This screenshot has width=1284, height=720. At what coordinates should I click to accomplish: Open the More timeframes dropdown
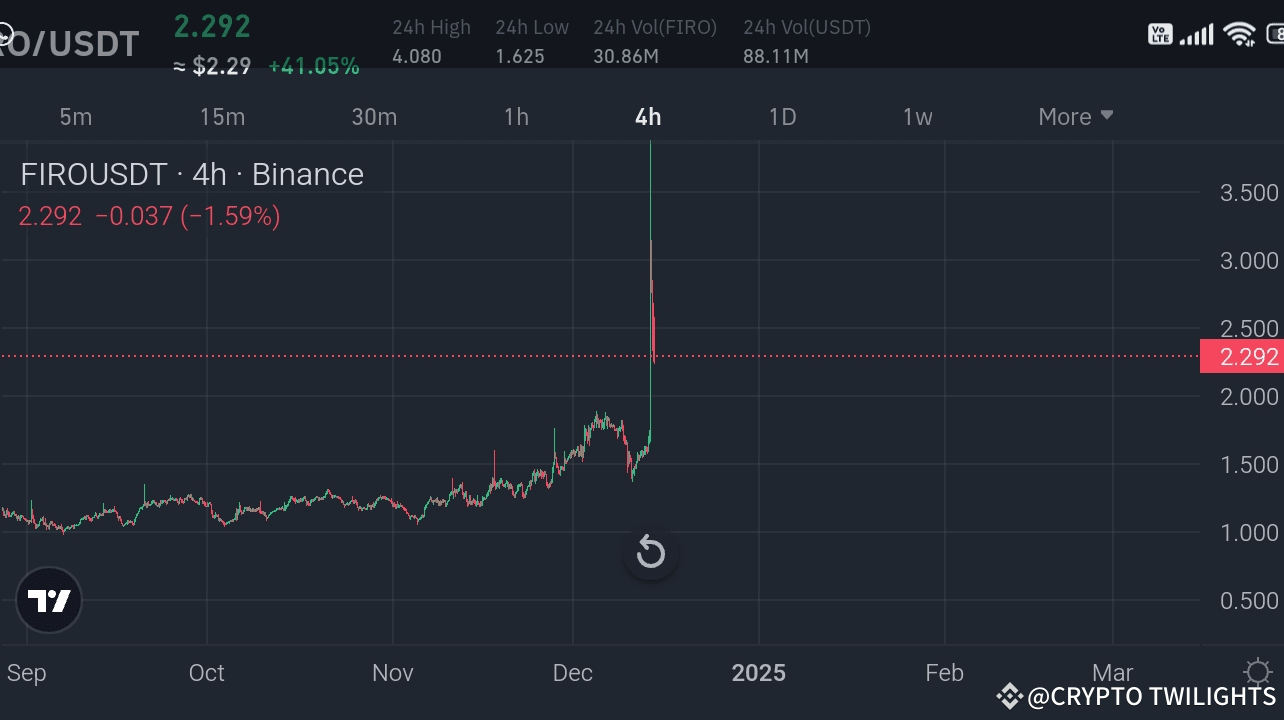click(x=1075, y=116)
